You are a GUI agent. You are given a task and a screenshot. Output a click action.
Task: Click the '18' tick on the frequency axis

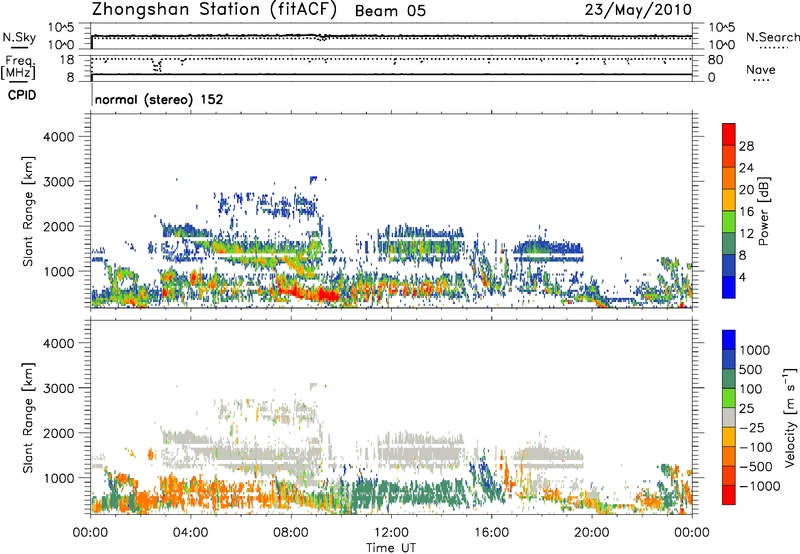[66, 60]
